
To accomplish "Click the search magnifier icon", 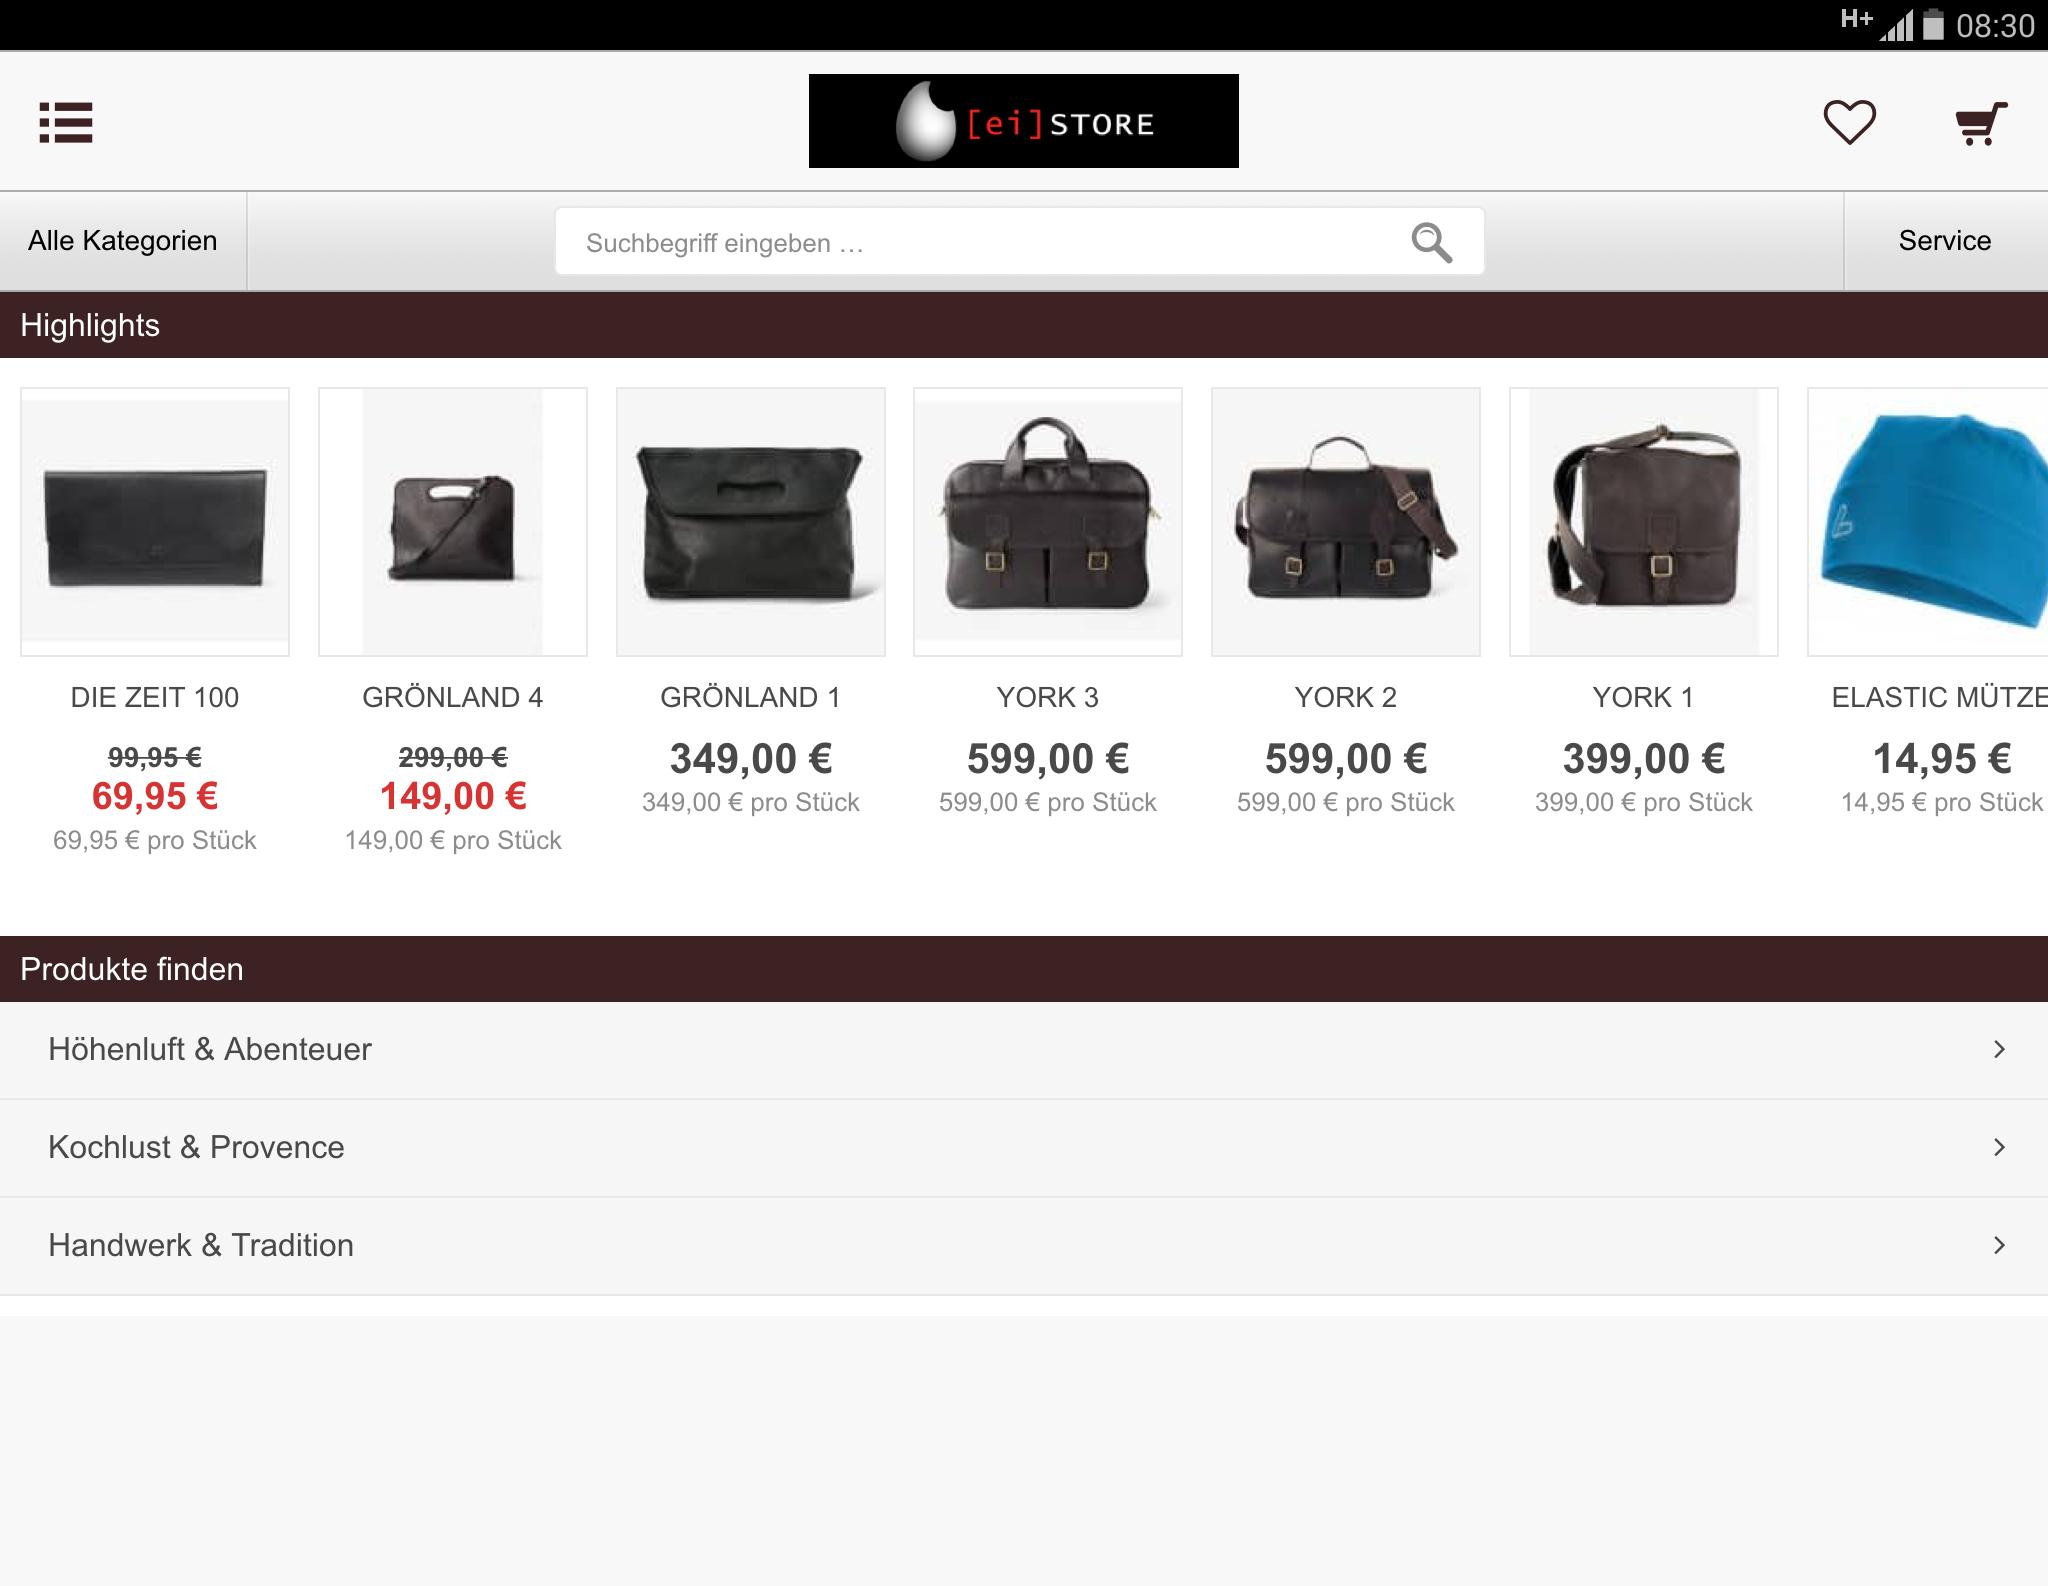I will (x=1431, y=242).
